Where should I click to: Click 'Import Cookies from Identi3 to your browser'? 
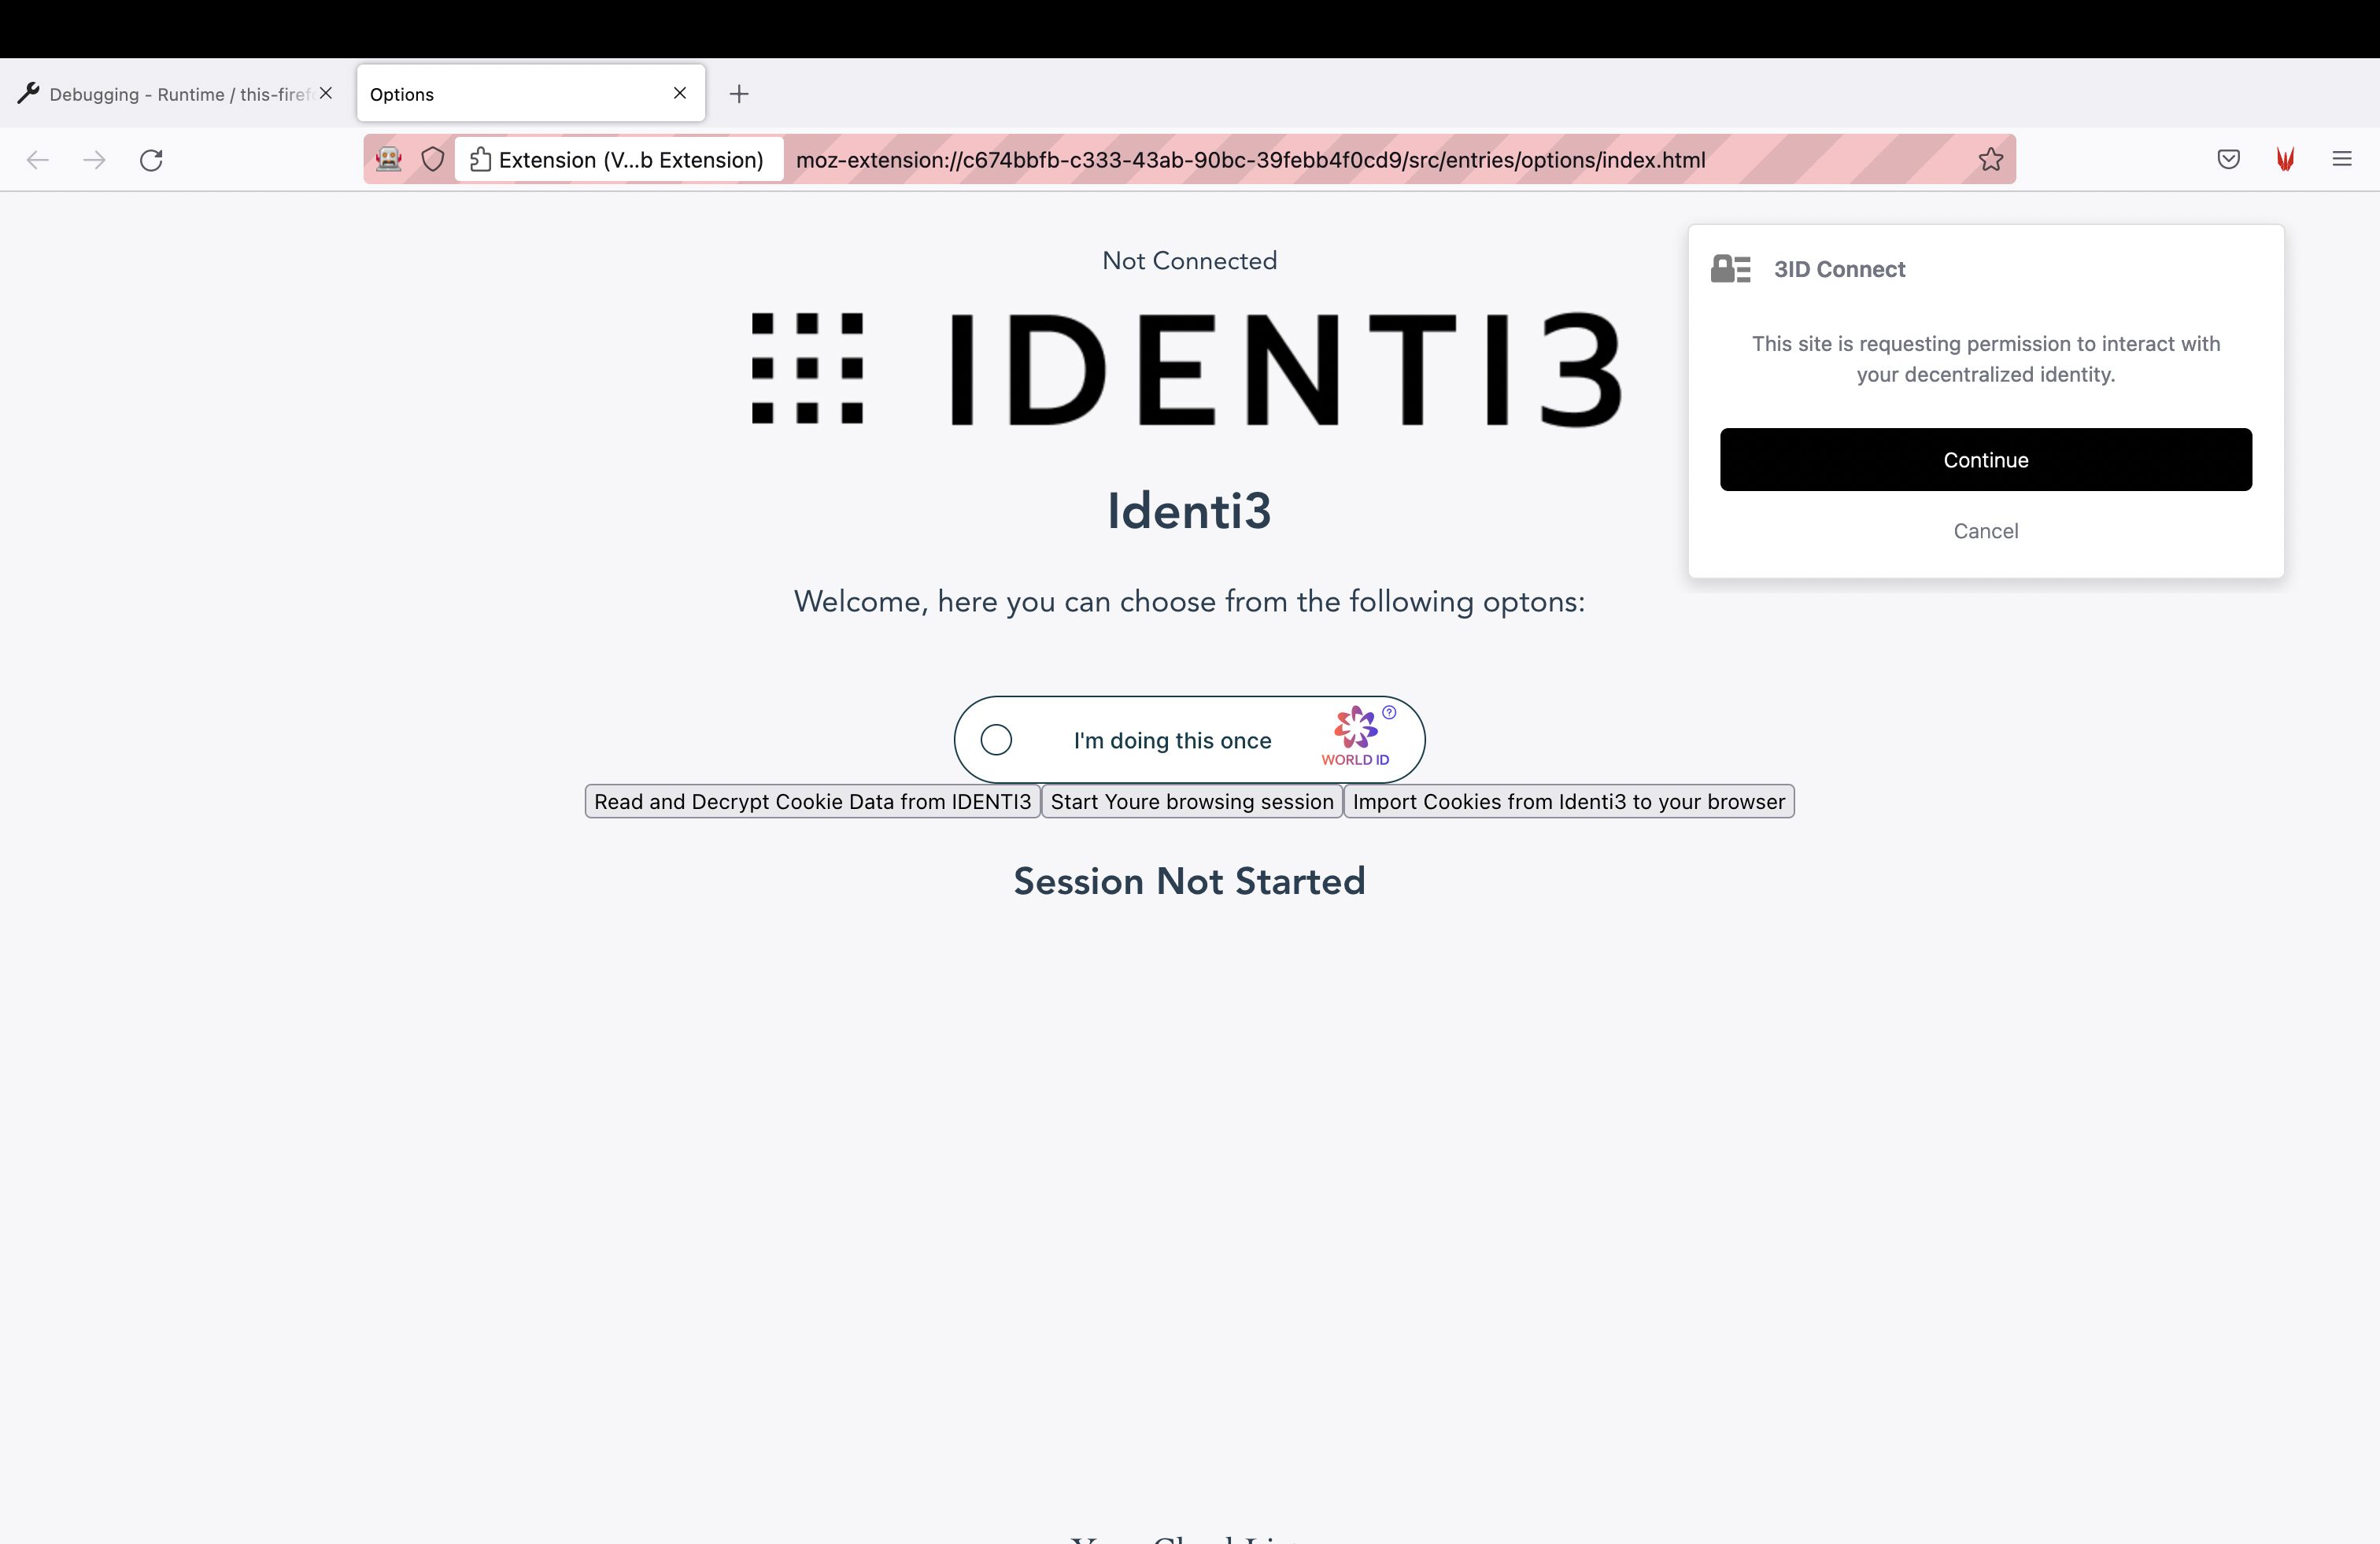pos(1570,800)
